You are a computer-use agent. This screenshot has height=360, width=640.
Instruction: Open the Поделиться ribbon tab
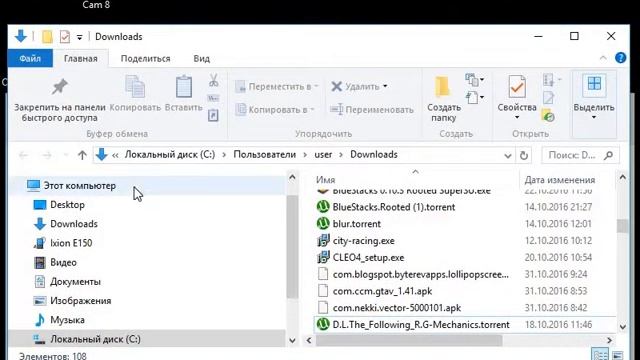click(145, 58)
